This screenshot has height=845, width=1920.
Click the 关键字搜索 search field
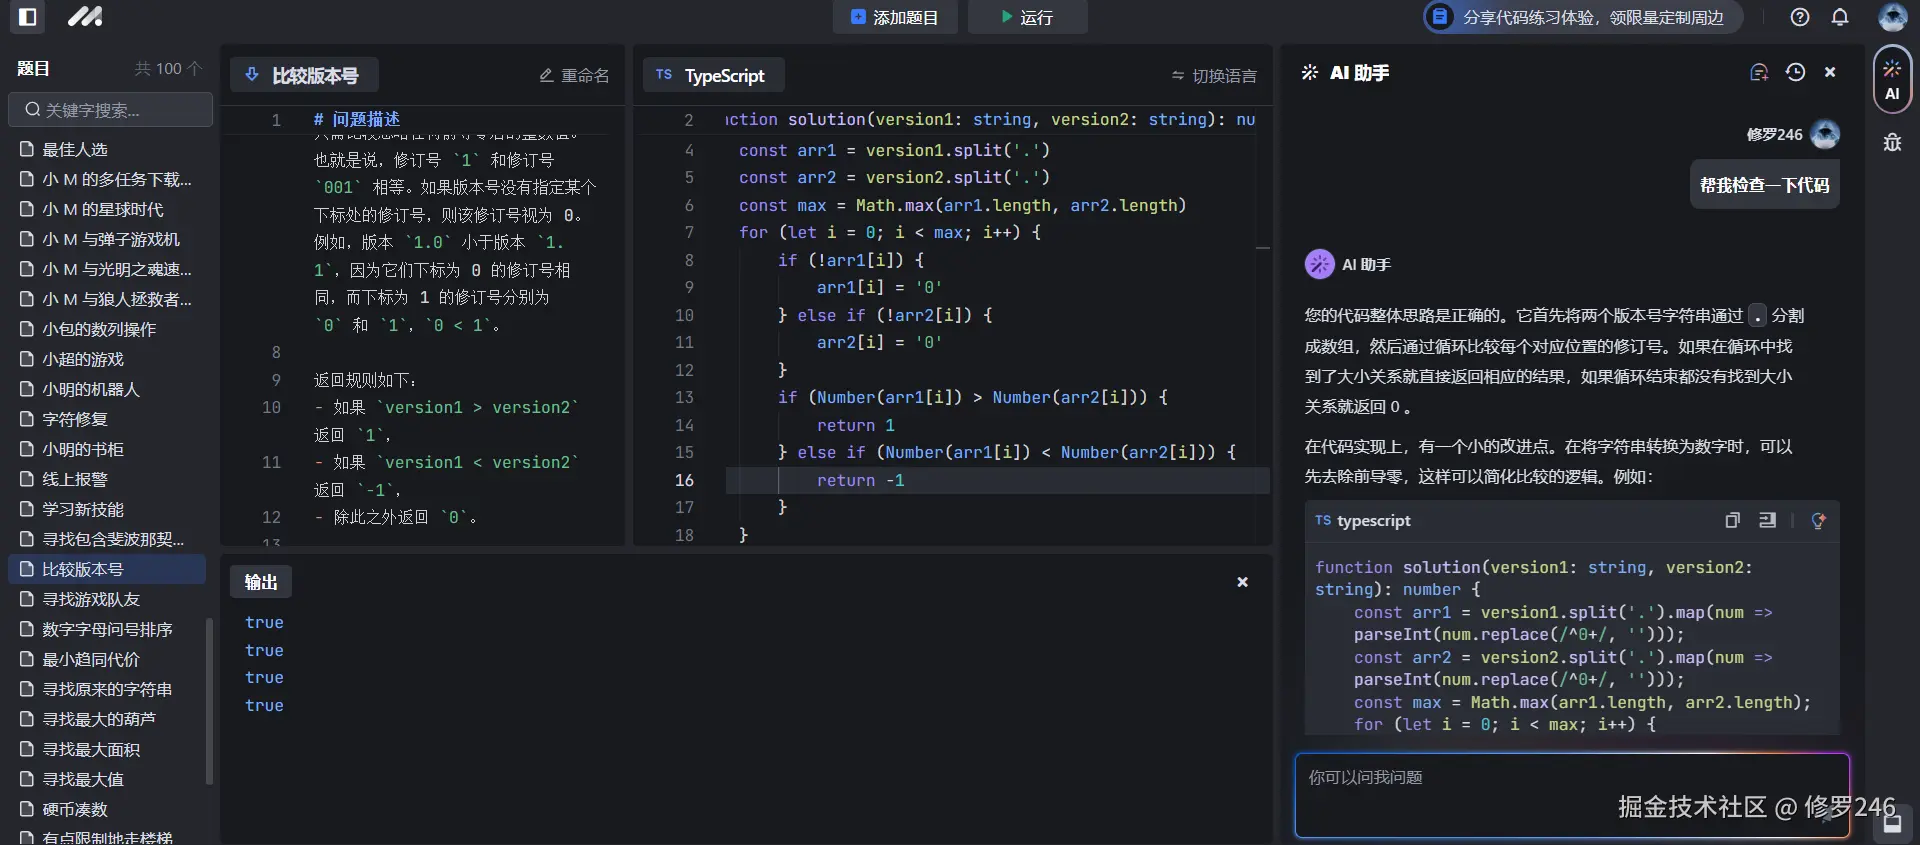(x=112, y=110)
